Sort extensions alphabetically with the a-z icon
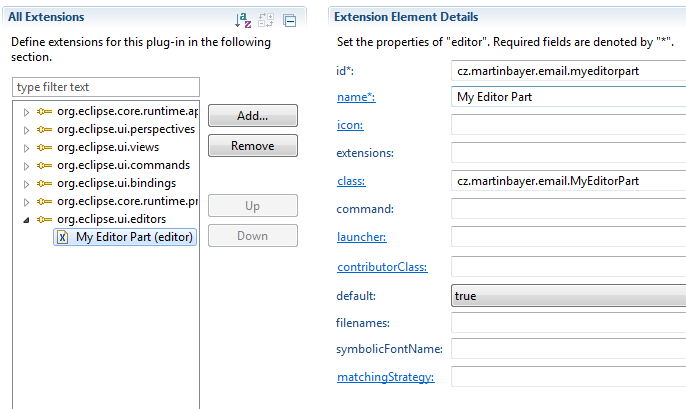The height and width of the screenshot is (409, 686). click(x=243, y=20)
